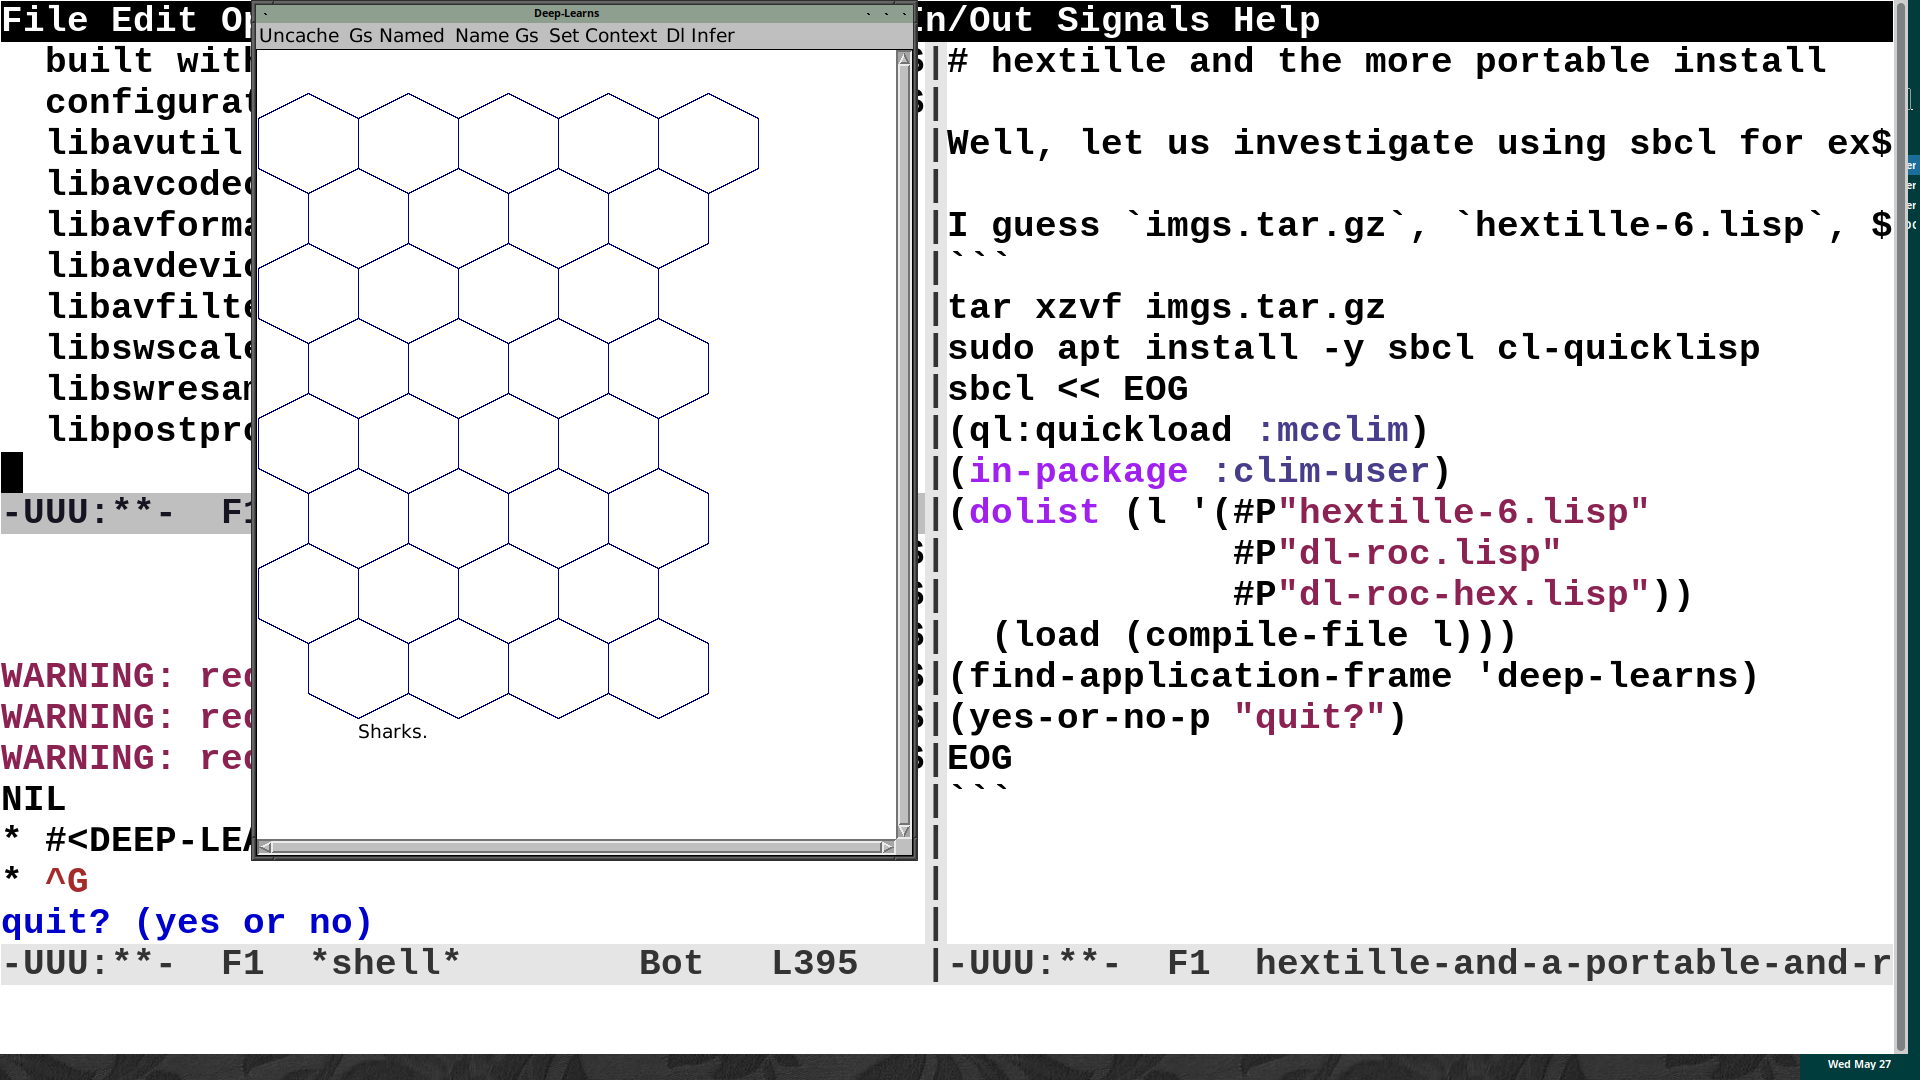Click the Wed May 27 date in panel
Image resolution: width=1920 pixels, height=1080 pixels.
pyautogui.click(x=1859, y=1064)
